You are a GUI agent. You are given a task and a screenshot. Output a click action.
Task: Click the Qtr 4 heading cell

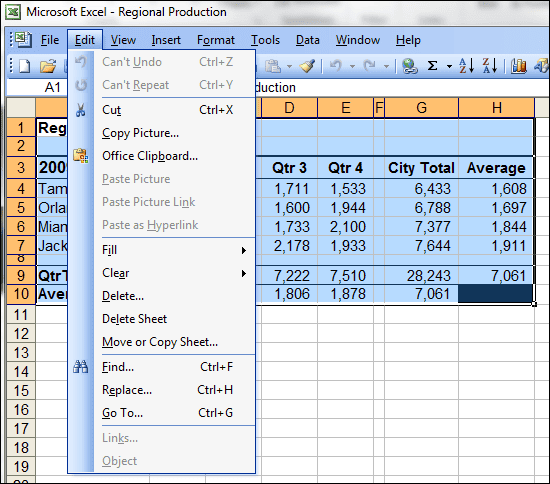tap(346, 168)
